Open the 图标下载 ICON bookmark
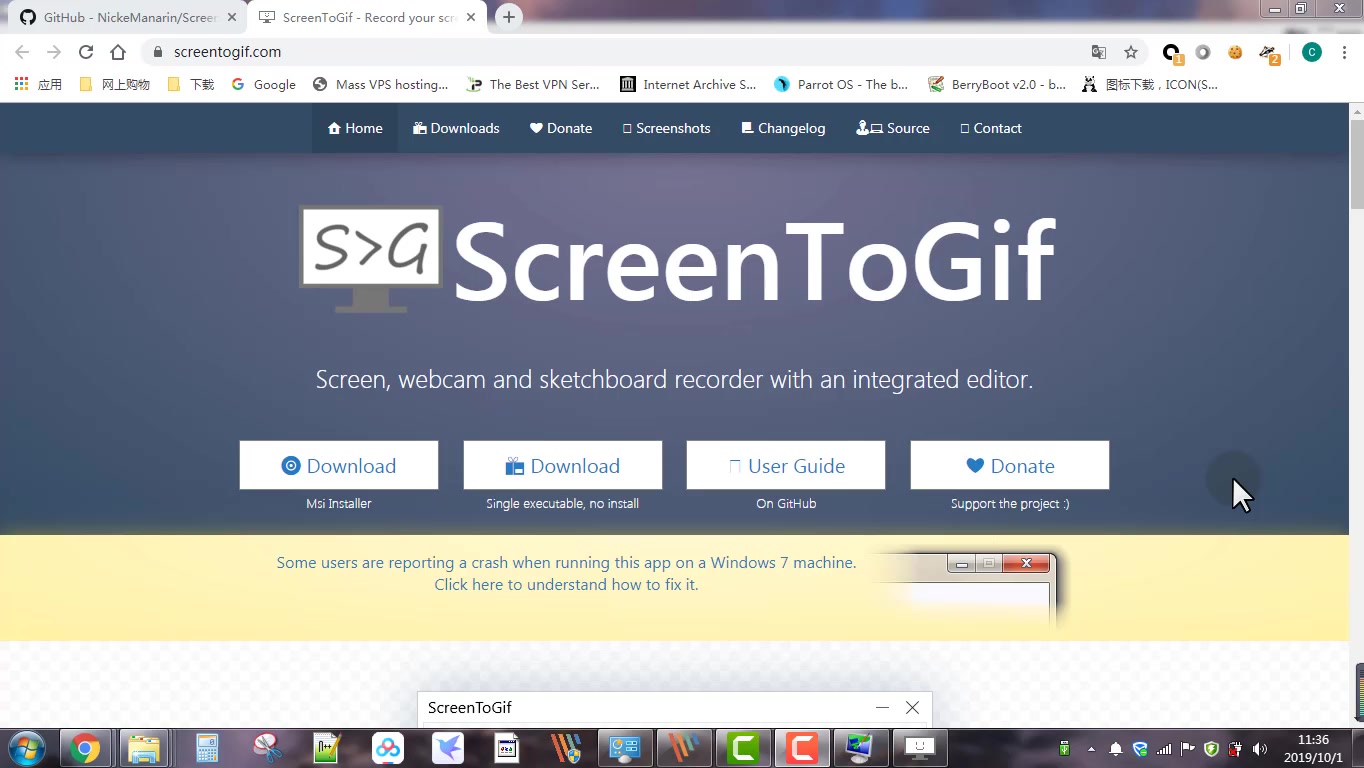Viewport: 1364px width, 768px height. [1150, 85]
